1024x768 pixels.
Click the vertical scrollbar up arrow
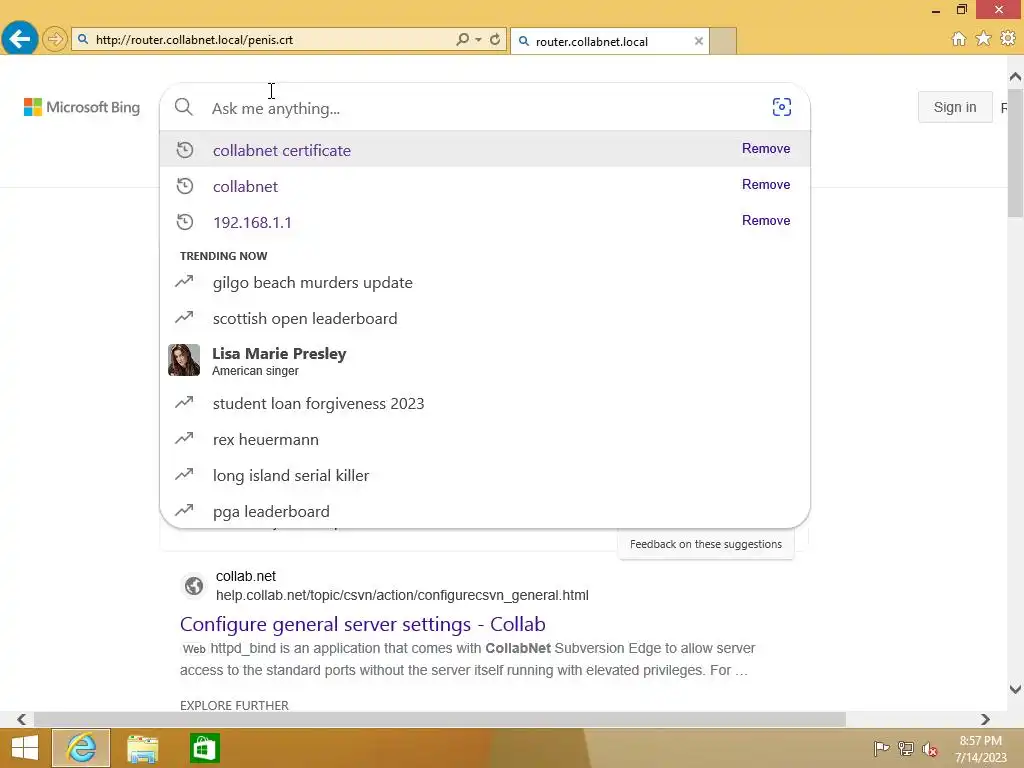pos(1015,77)
